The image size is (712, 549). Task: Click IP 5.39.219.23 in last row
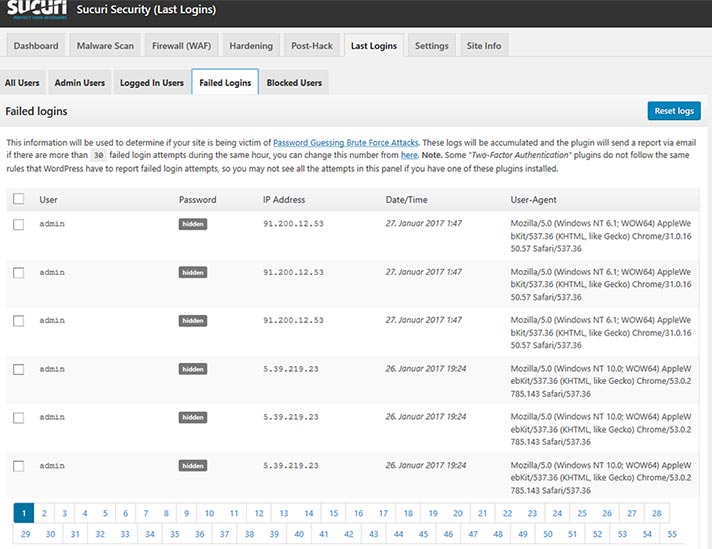tap(291, 465)
